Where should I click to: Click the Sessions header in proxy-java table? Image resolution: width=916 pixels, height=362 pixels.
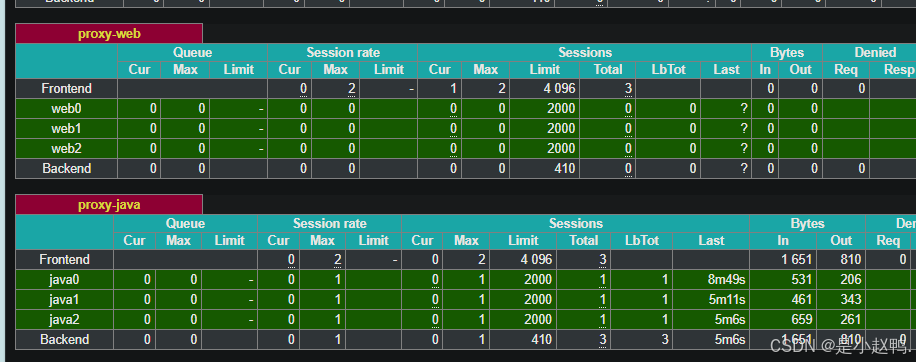tap(575, 224)
